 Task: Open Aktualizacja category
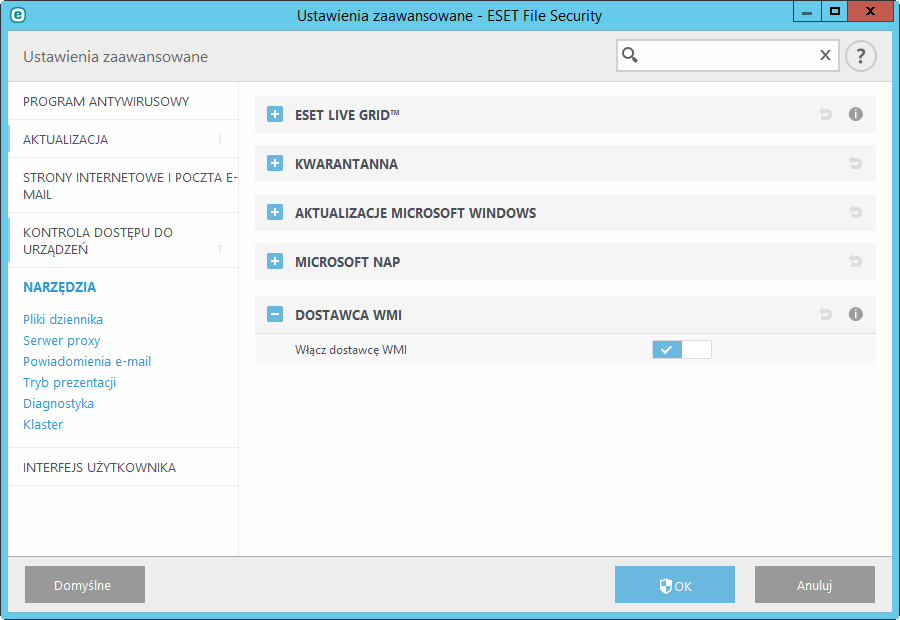tap(123, 140)
